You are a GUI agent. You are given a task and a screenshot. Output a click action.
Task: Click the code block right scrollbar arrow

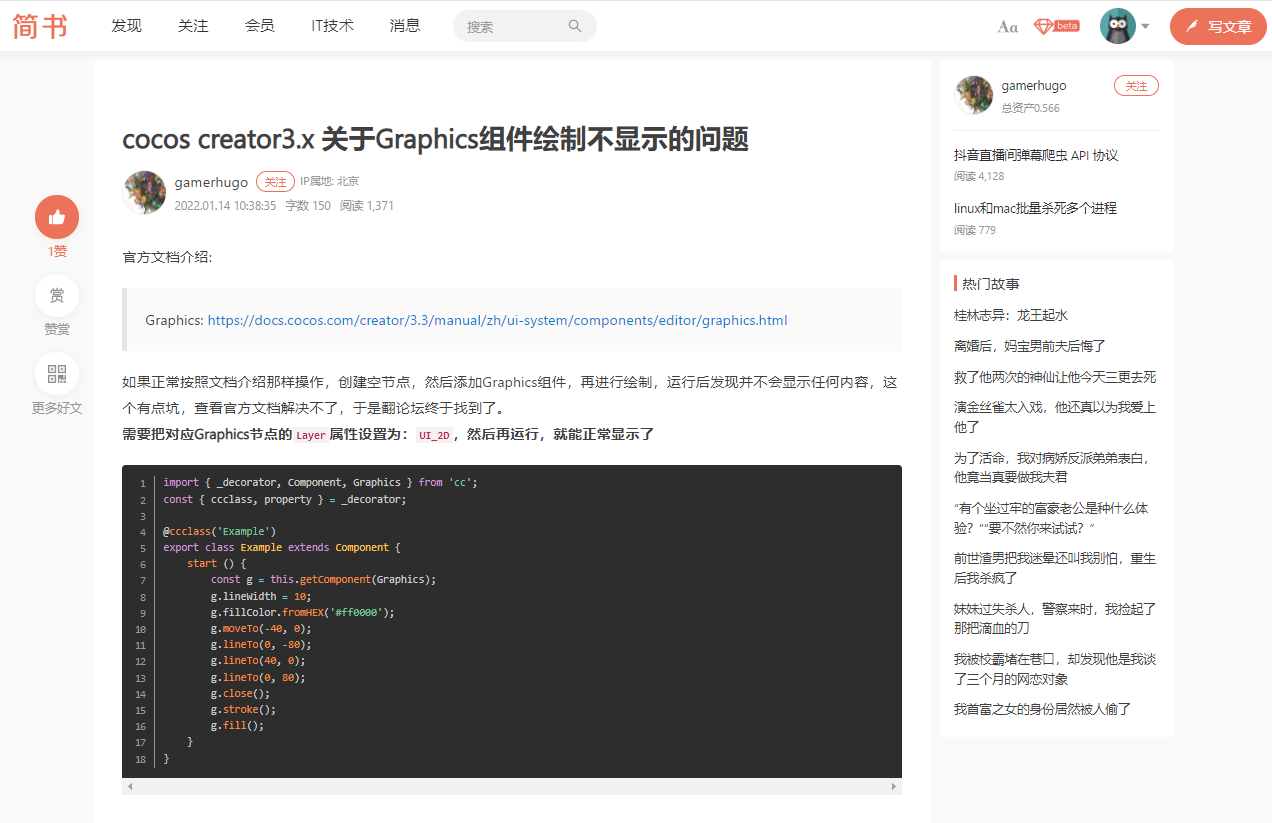(x=892, y=787)
